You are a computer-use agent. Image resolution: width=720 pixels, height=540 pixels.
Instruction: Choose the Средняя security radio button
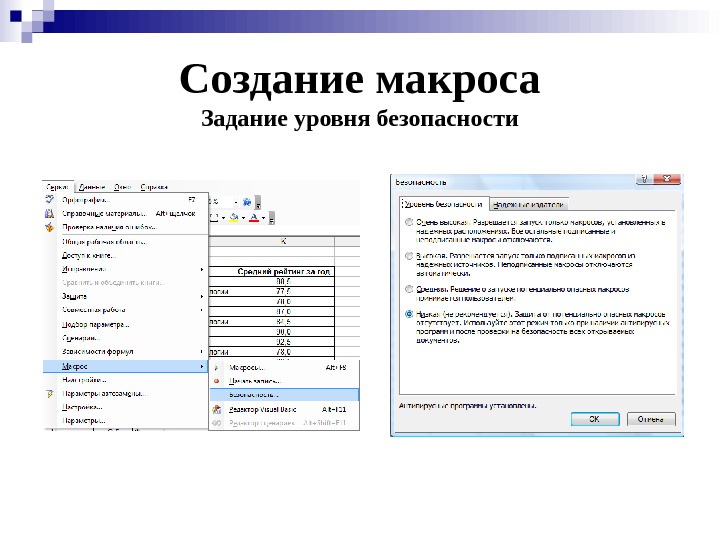[x=409, y=289]
